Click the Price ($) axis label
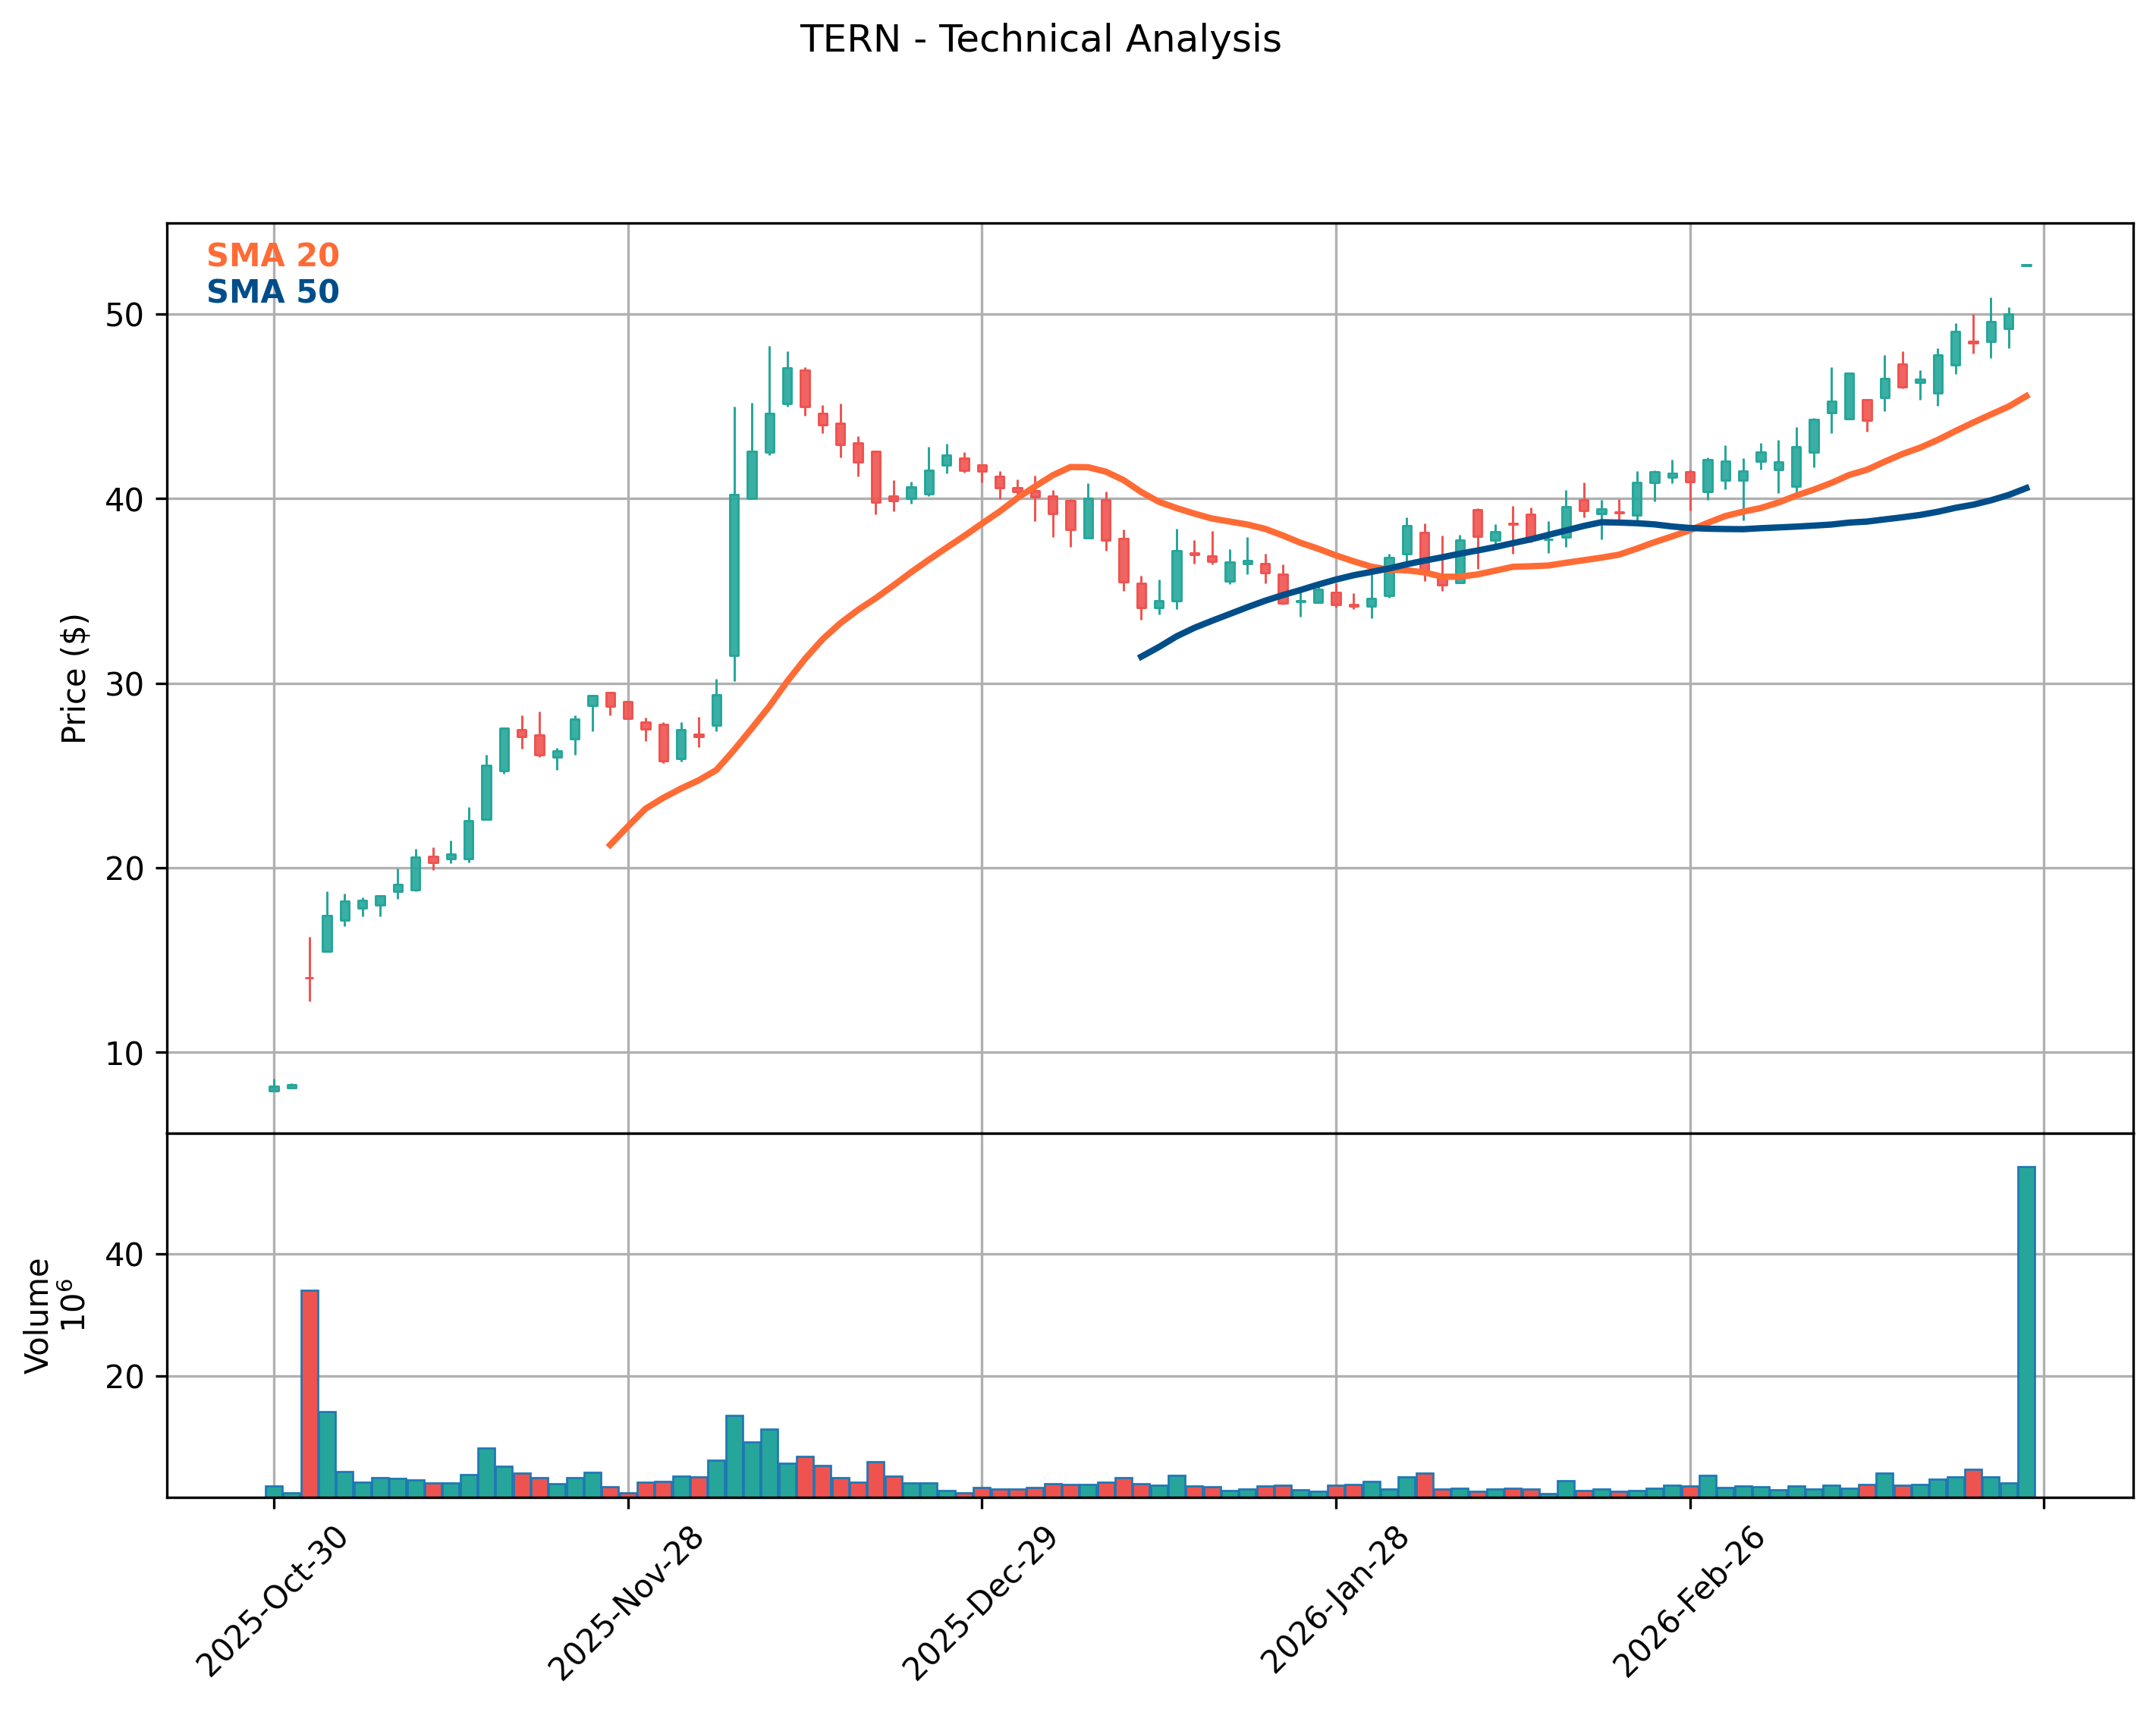The width and height of the screenshot is (2156, 1709). click(75, 679)
